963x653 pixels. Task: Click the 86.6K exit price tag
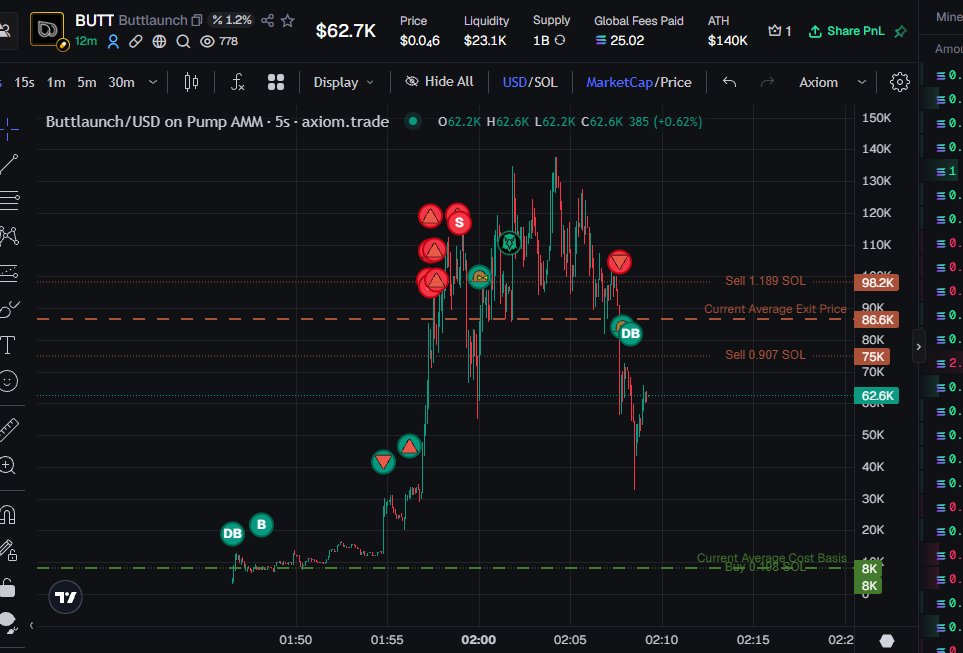click(877, 319)
